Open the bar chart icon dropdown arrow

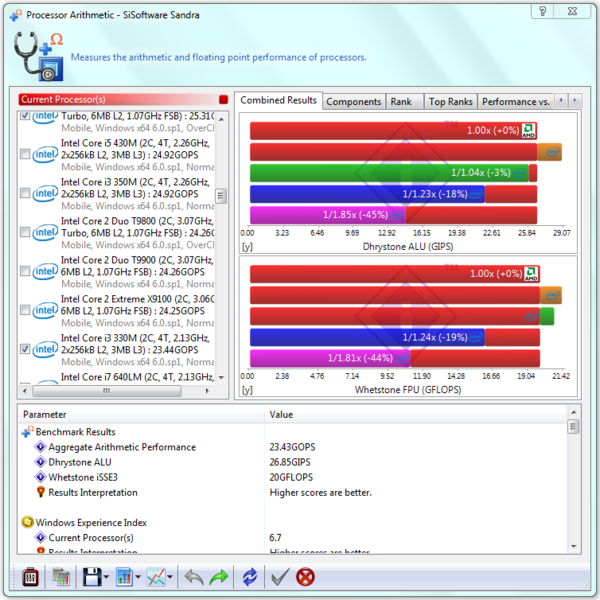(139, 577)
